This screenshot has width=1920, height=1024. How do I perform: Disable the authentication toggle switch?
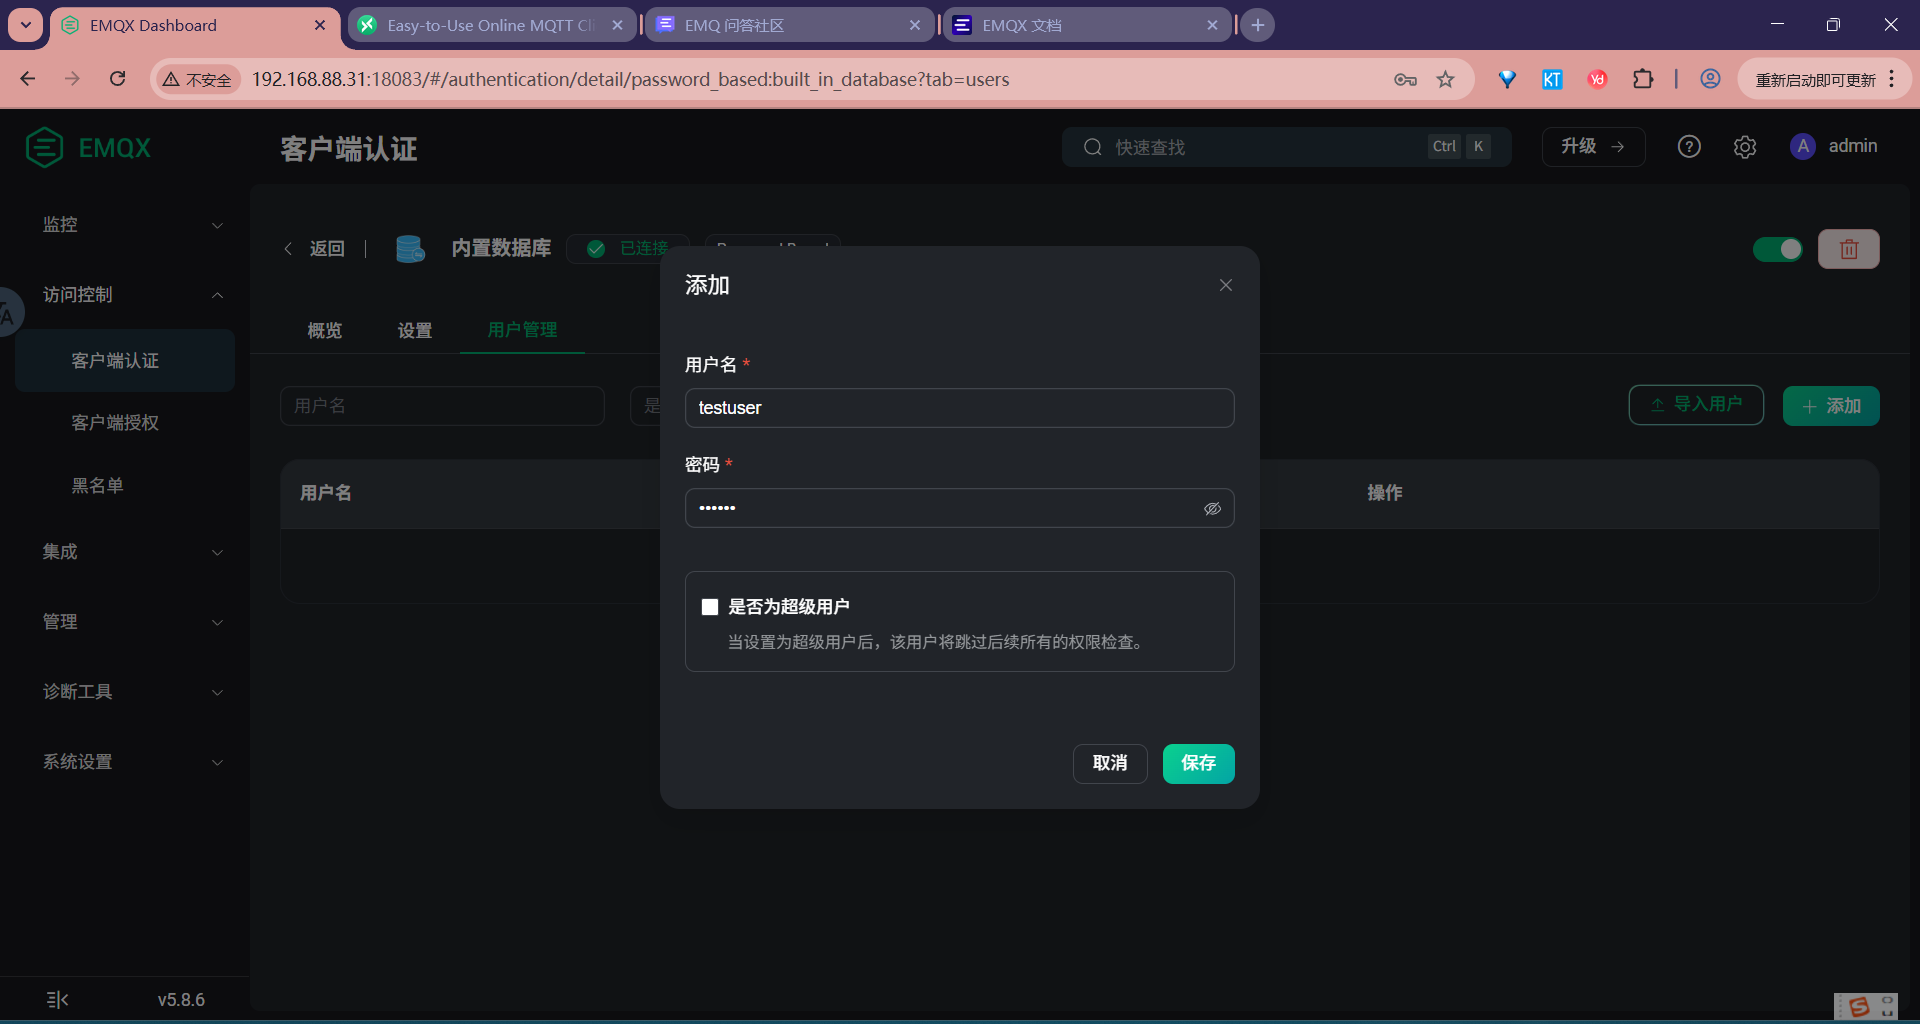[x=1778, y=249]
